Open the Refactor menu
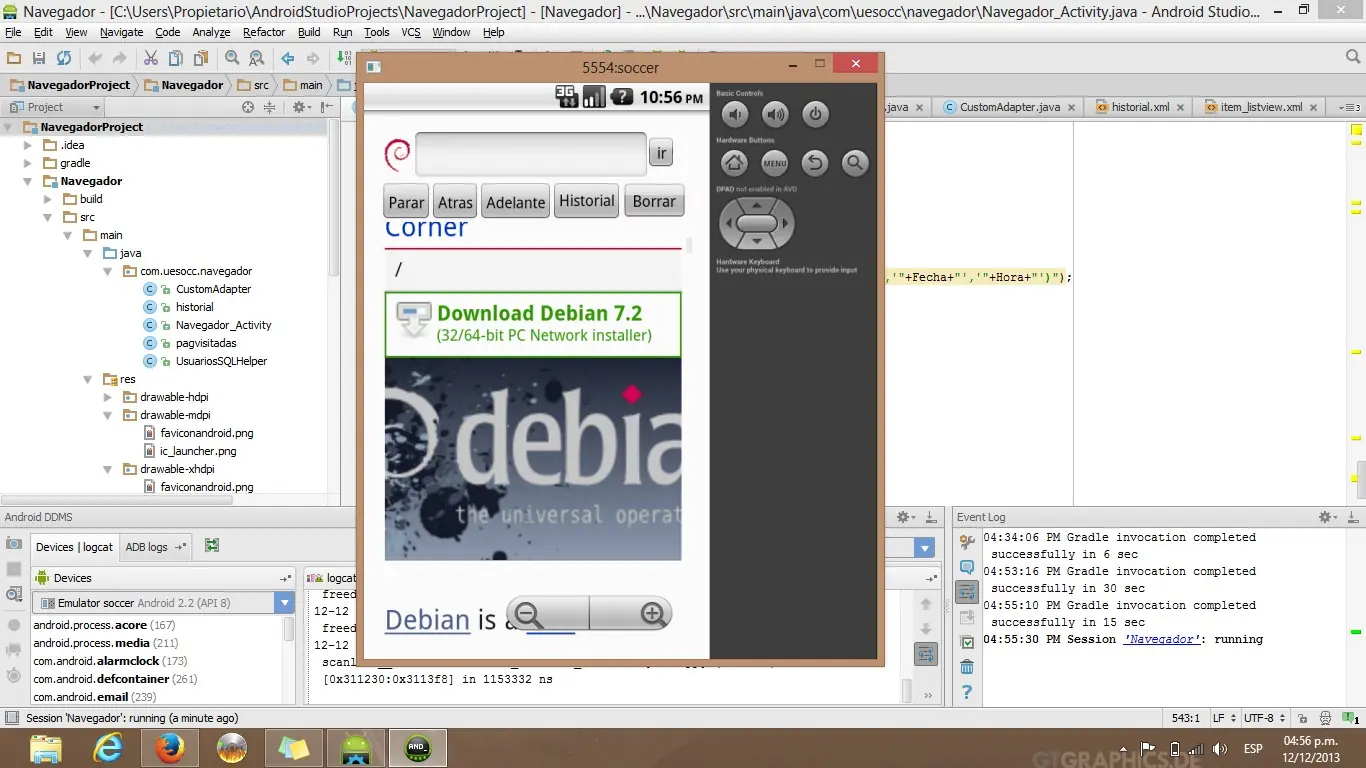1366x768 pixels. point(264,32)
